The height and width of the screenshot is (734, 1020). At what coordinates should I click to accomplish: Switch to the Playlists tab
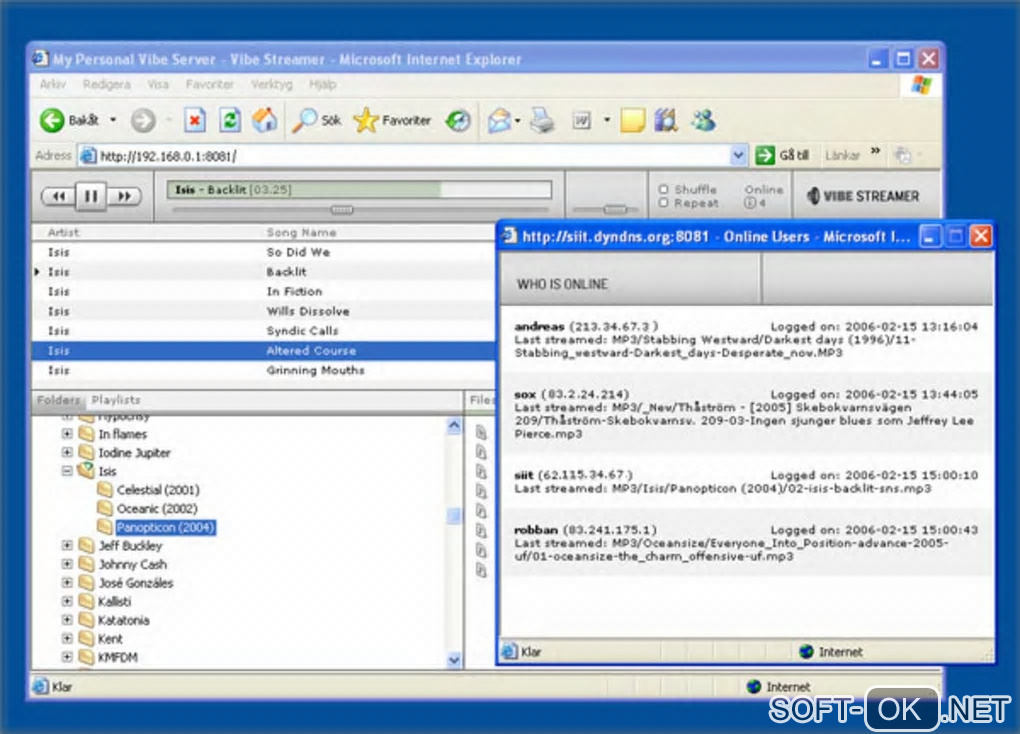tap(116, 400)
